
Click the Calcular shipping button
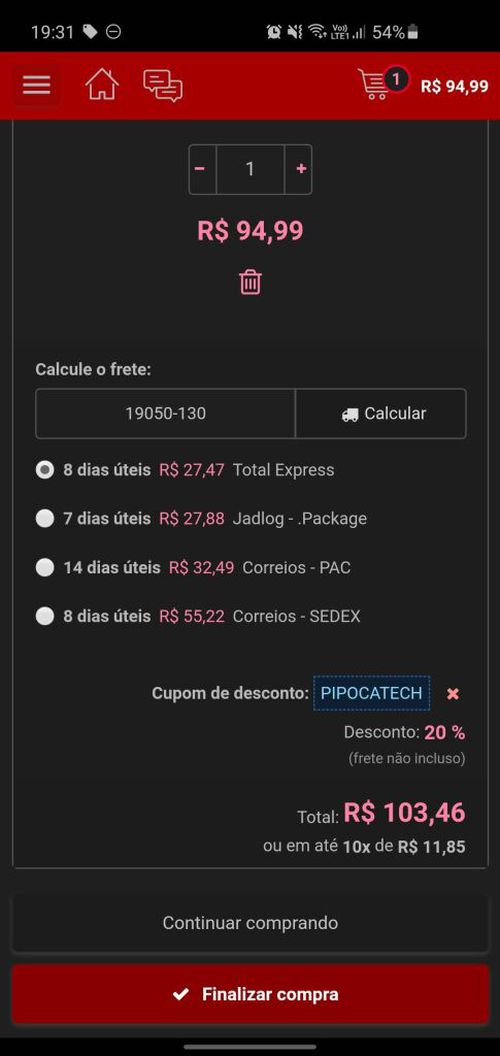(381, 414)
